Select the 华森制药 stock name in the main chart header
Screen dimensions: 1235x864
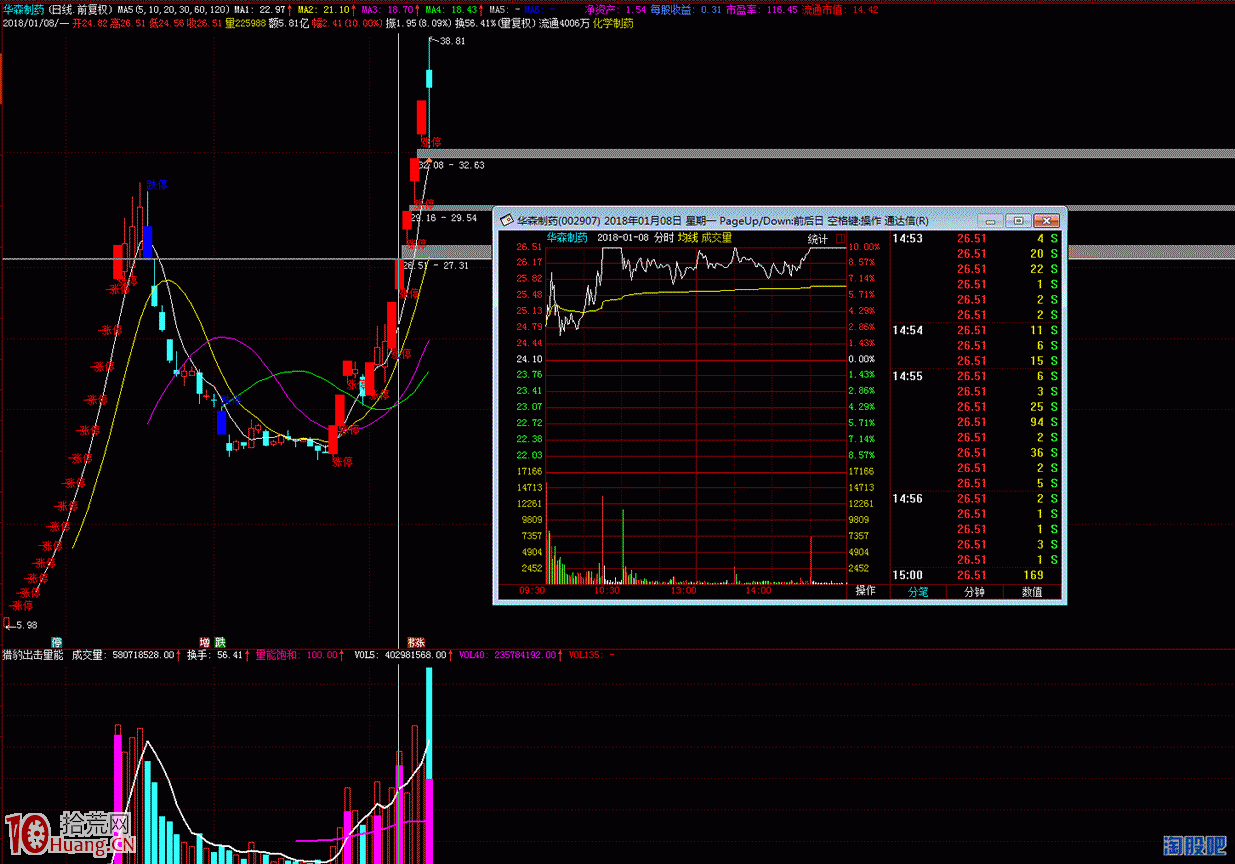click(22, 9)
